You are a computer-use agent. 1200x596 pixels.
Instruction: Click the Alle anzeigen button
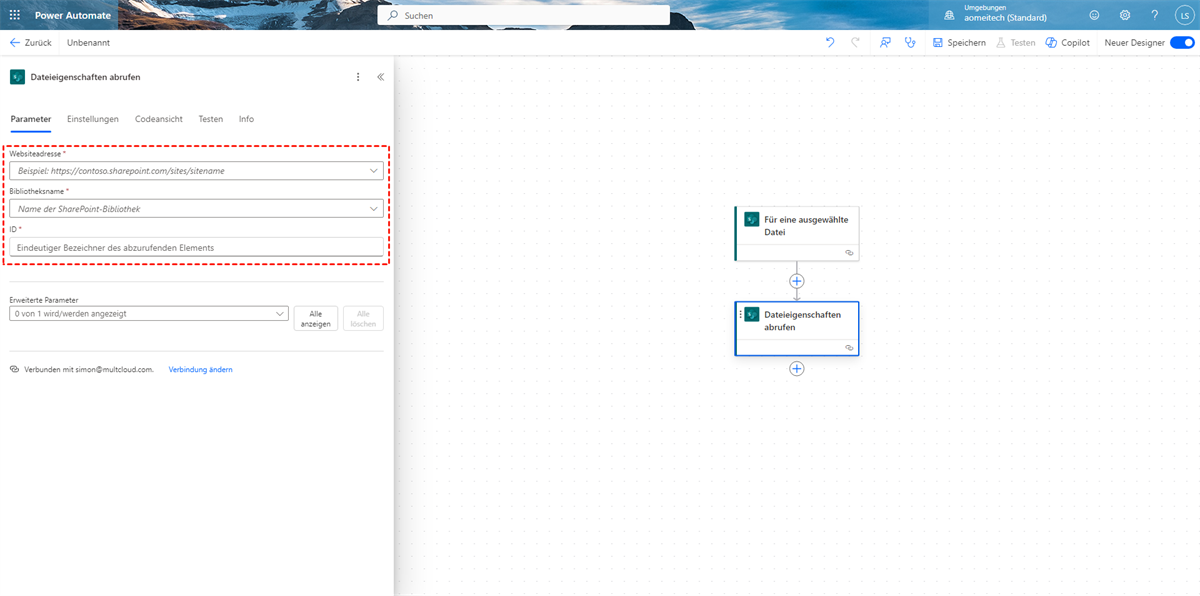pyautogui.click(x=316, y=319)
